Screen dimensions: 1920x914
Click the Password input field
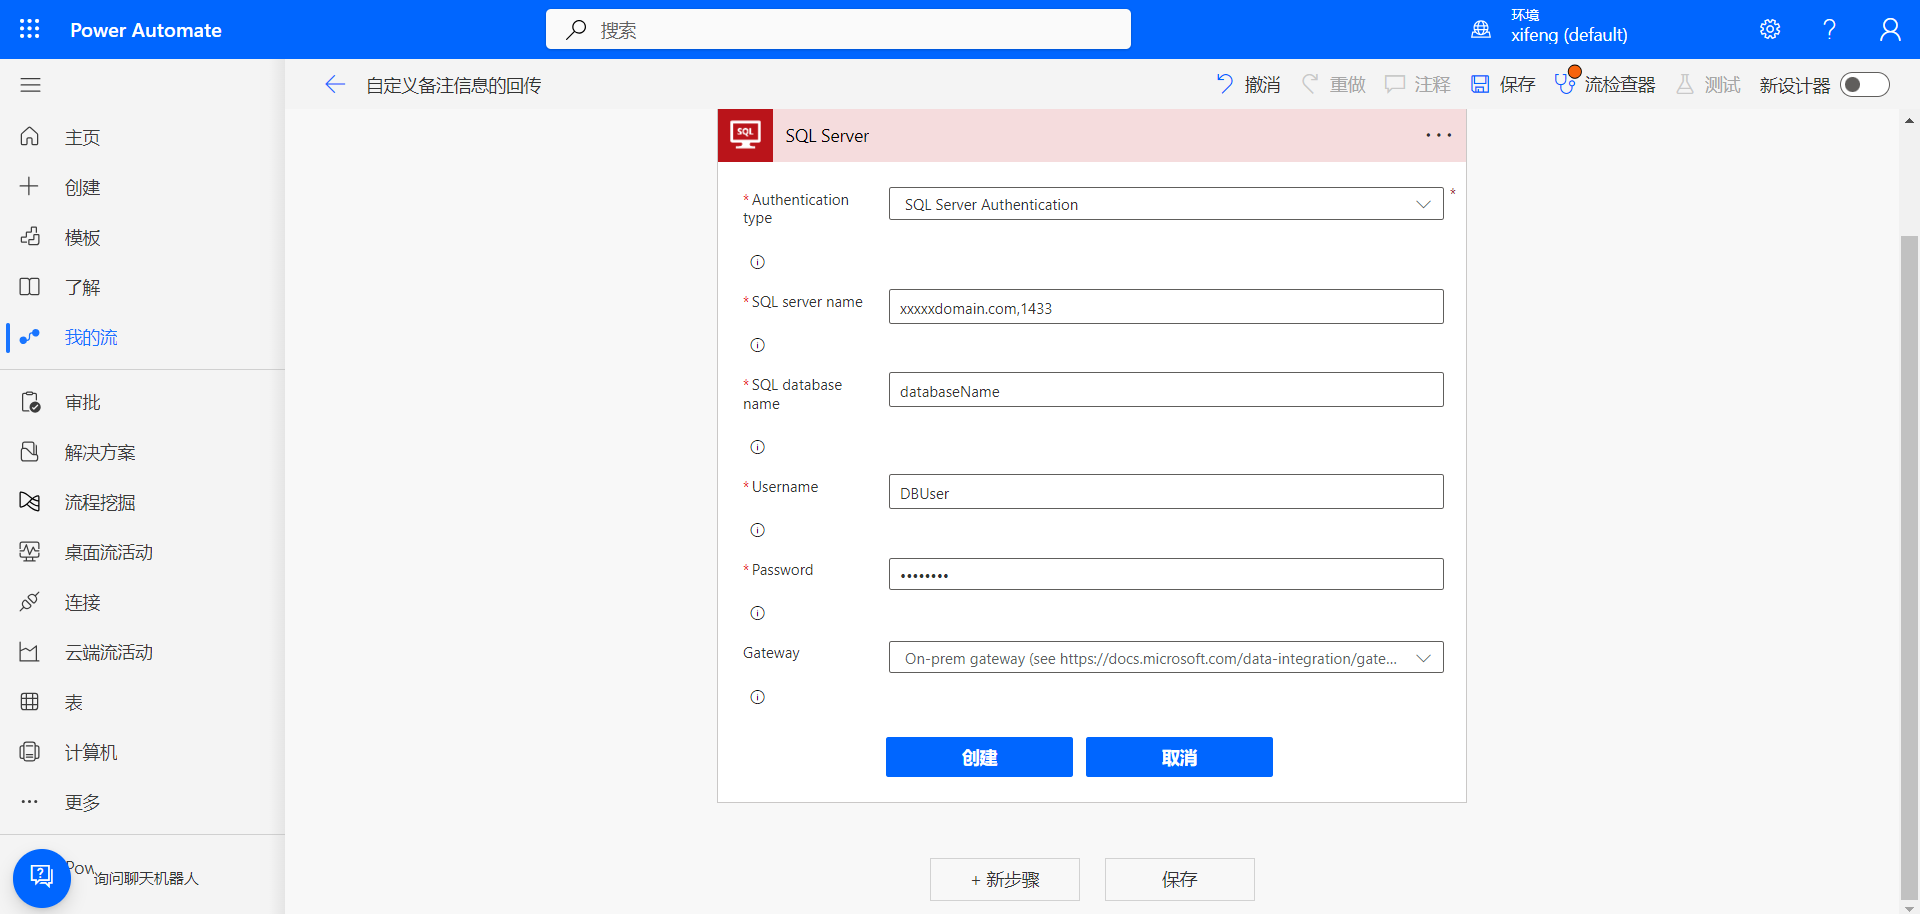(1166, 574)
